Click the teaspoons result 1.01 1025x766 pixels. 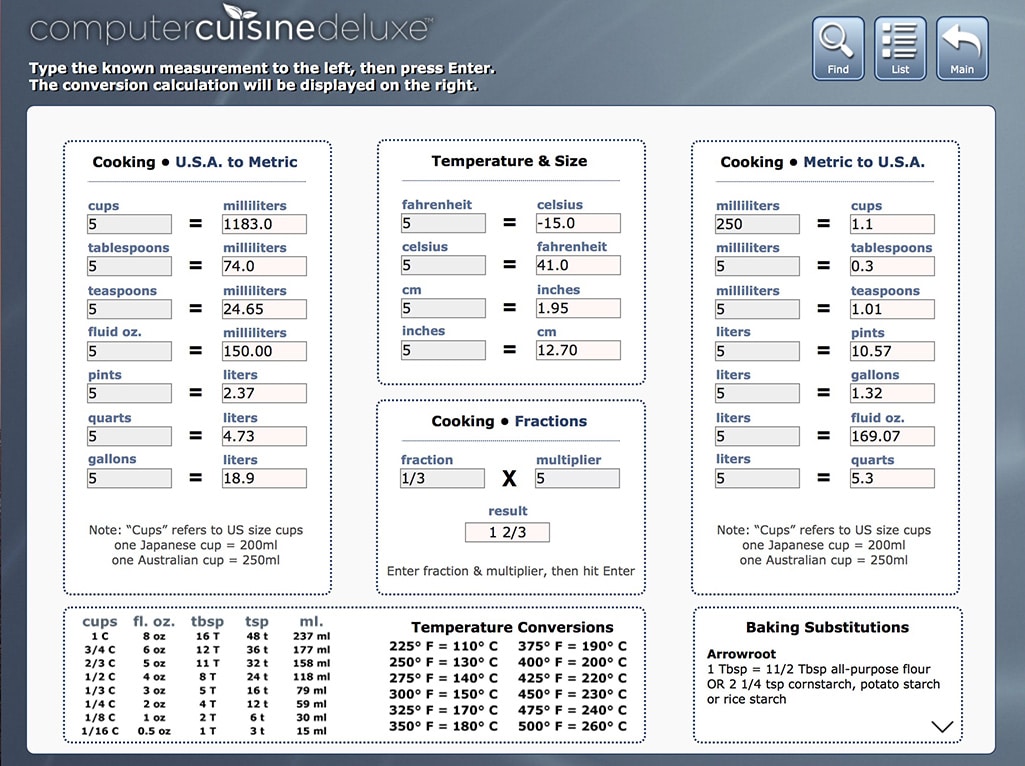(x=892, y=309)
